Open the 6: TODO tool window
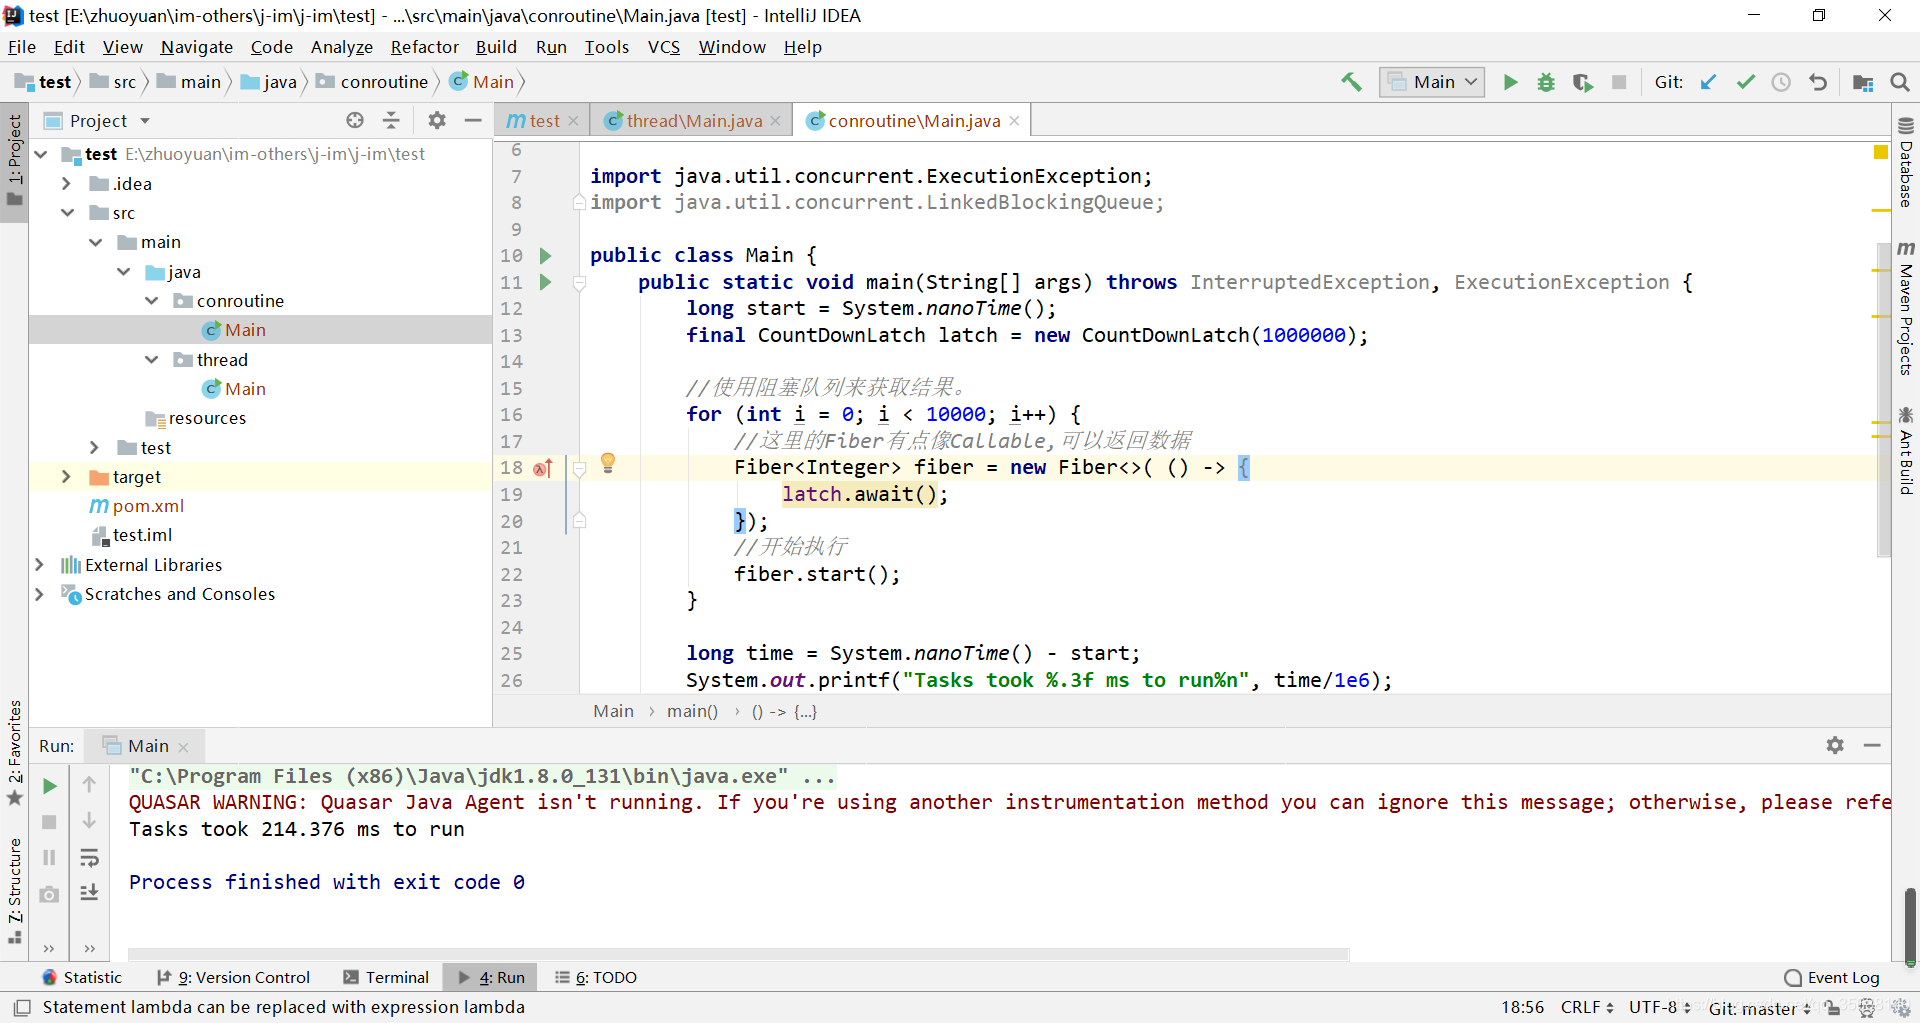 click(596, 977)
